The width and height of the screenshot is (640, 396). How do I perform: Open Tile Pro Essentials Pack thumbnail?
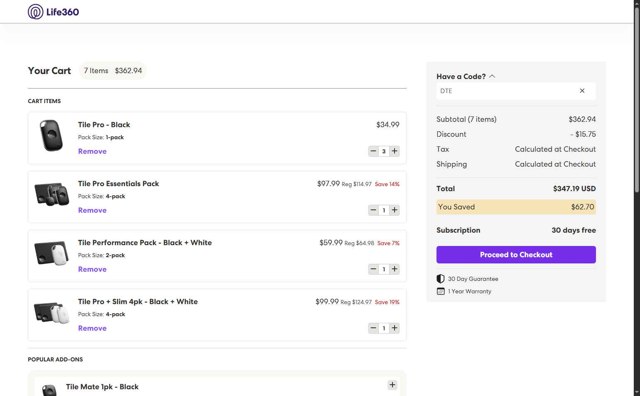pos(51,194)
